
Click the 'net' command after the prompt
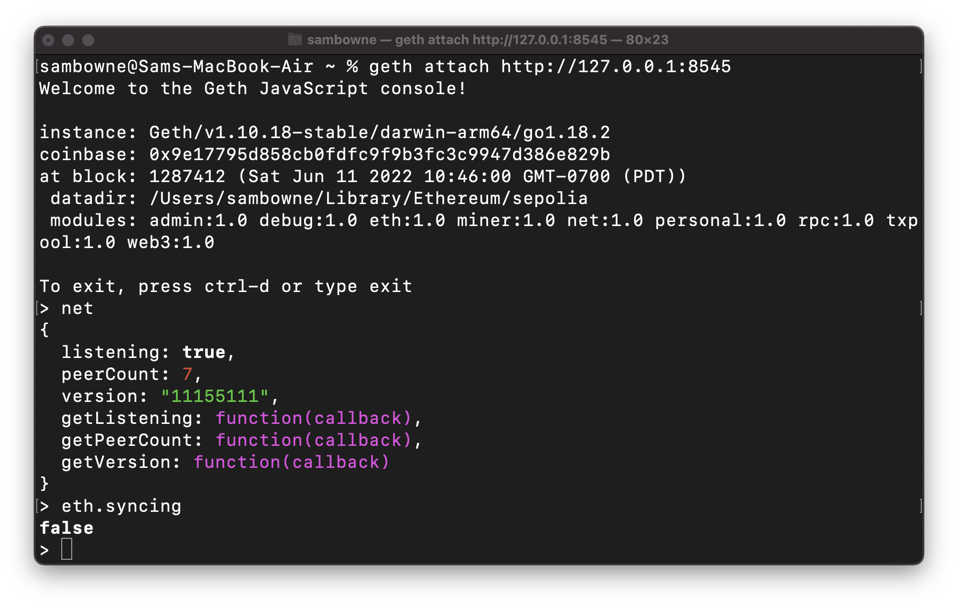click(77, 308)
